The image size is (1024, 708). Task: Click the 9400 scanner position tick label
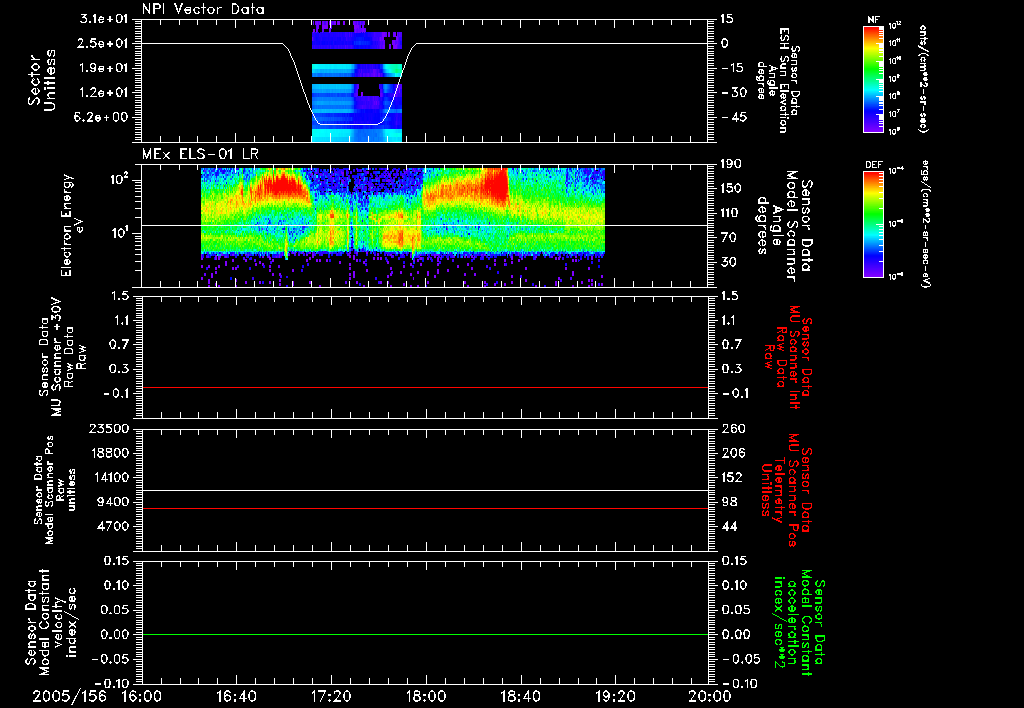(113, 502)
